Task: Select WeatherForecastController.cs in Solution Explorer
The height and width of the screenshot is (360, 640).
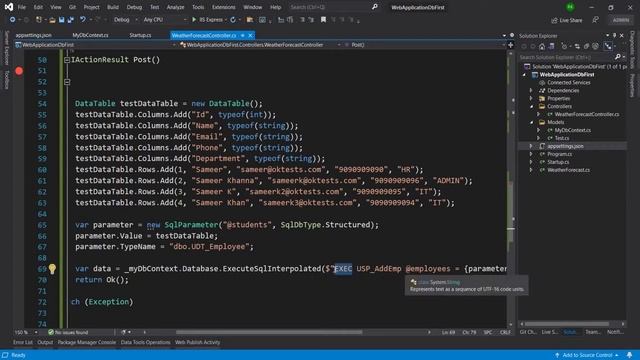Action: tap(587, 114)
